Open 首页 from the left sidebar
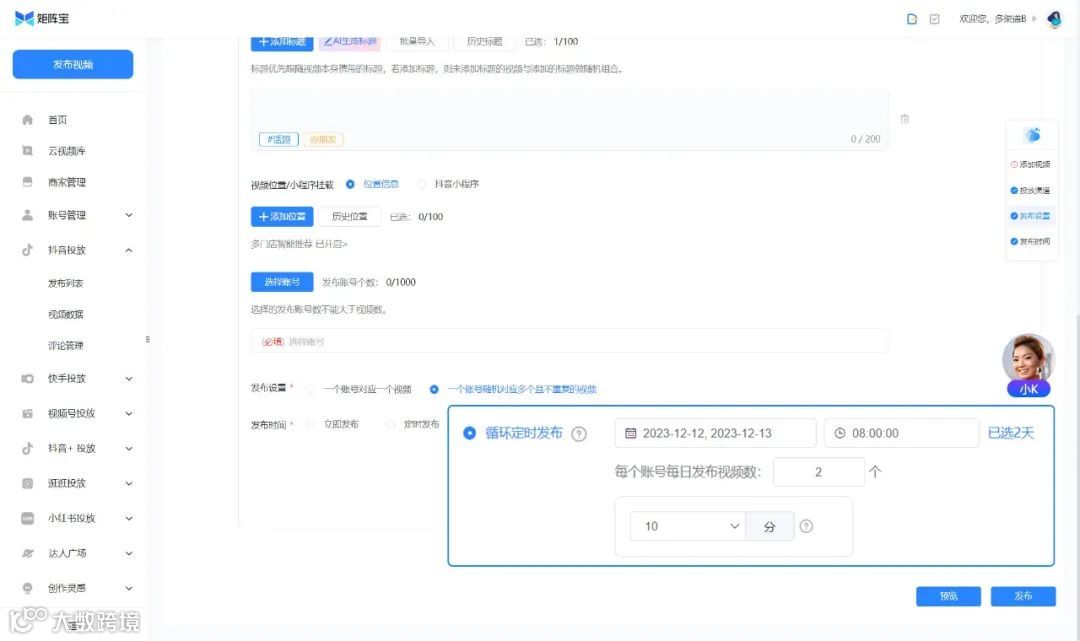 tap(56, 119)
